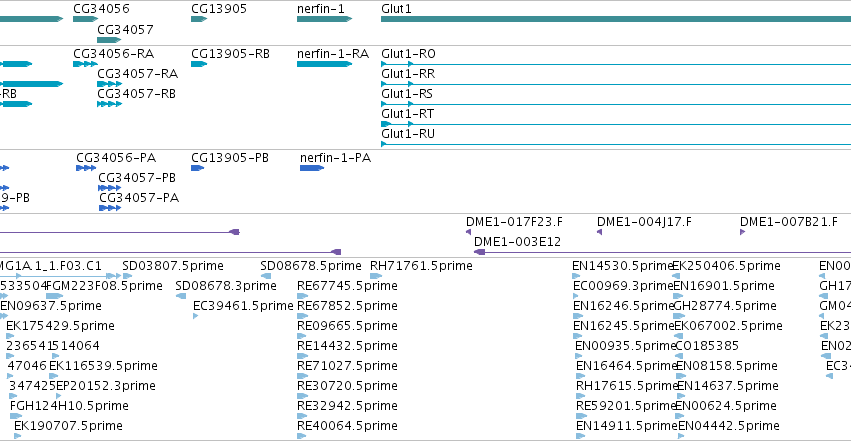This screenshot has height=441, width=851.
Task: Select the DME1-004J17.F feature label
Action: [645, 222]
